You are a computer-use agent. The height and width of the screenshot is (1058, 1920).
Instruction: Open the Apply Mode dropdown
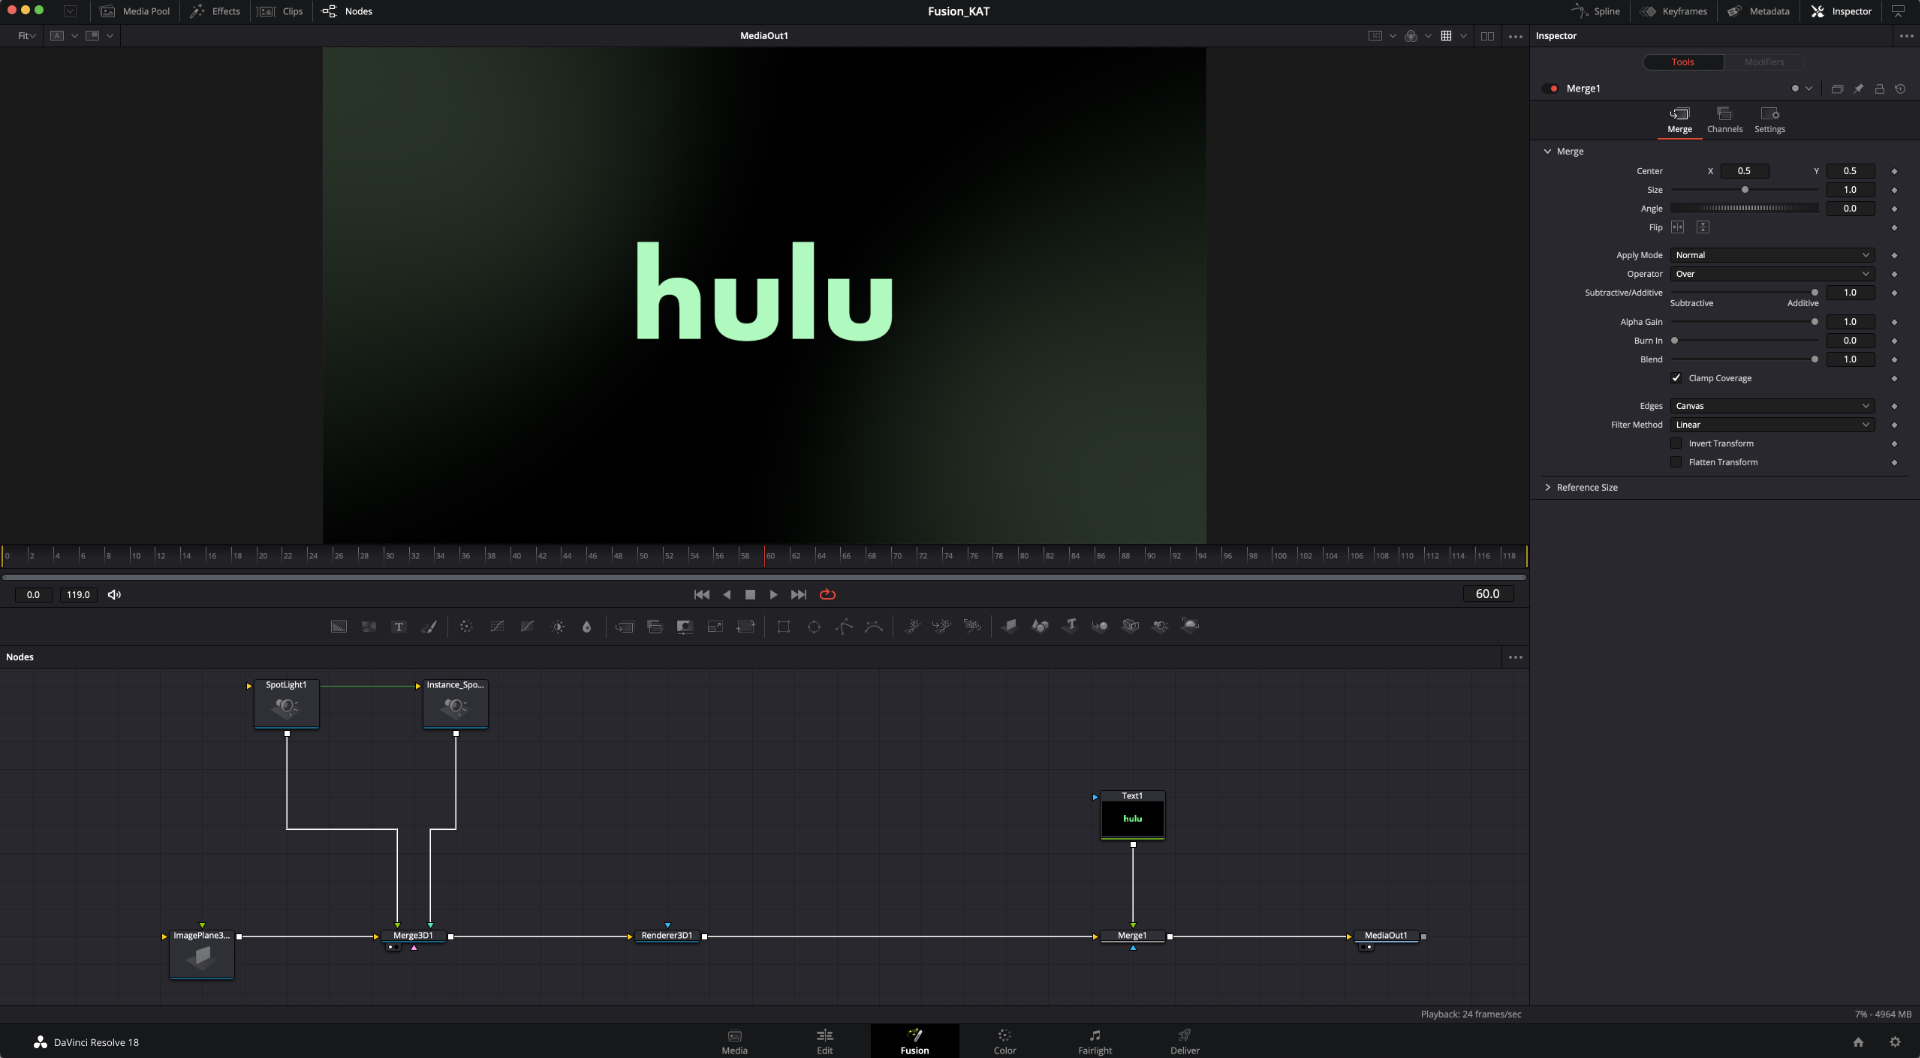pyautogui.click(x=1772, y=255)
